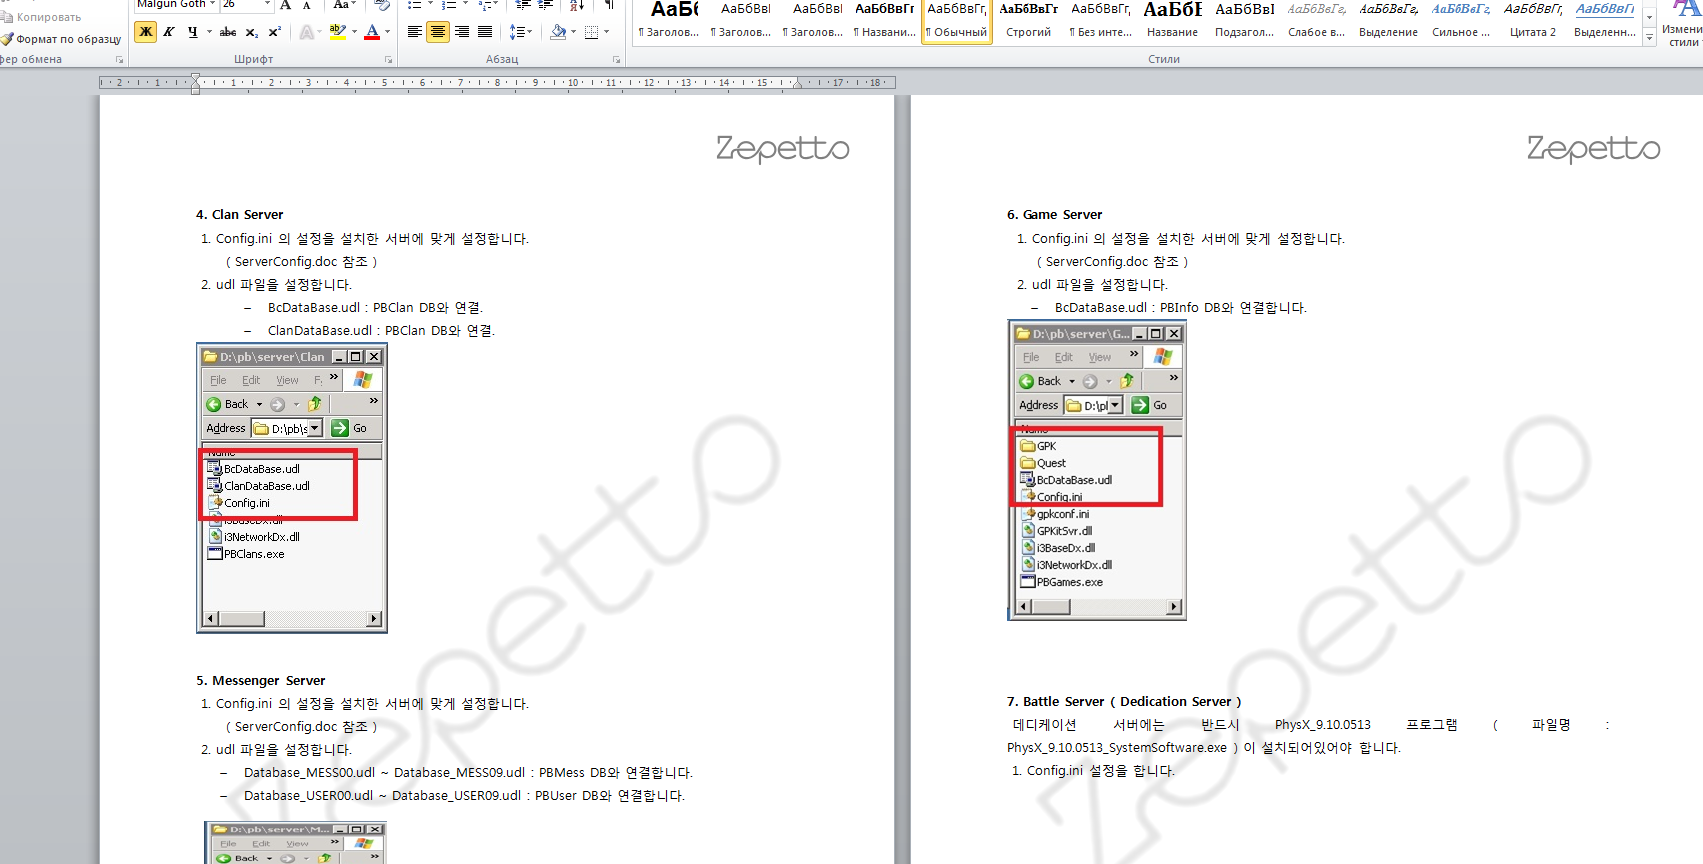Click the Grow Font icon
The width and height of the screenshot is (1703, 864).
286,5
